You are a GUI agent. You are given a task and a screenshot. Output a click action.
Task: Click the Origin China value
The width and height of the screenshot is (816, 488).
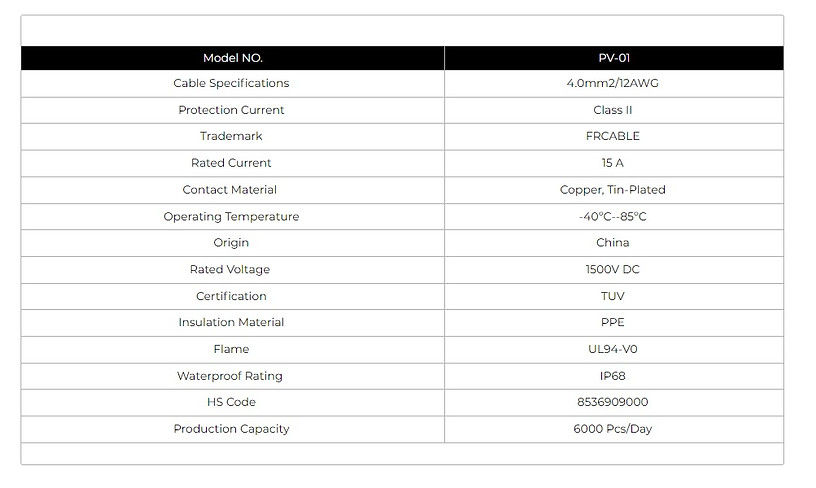point(613,243)
